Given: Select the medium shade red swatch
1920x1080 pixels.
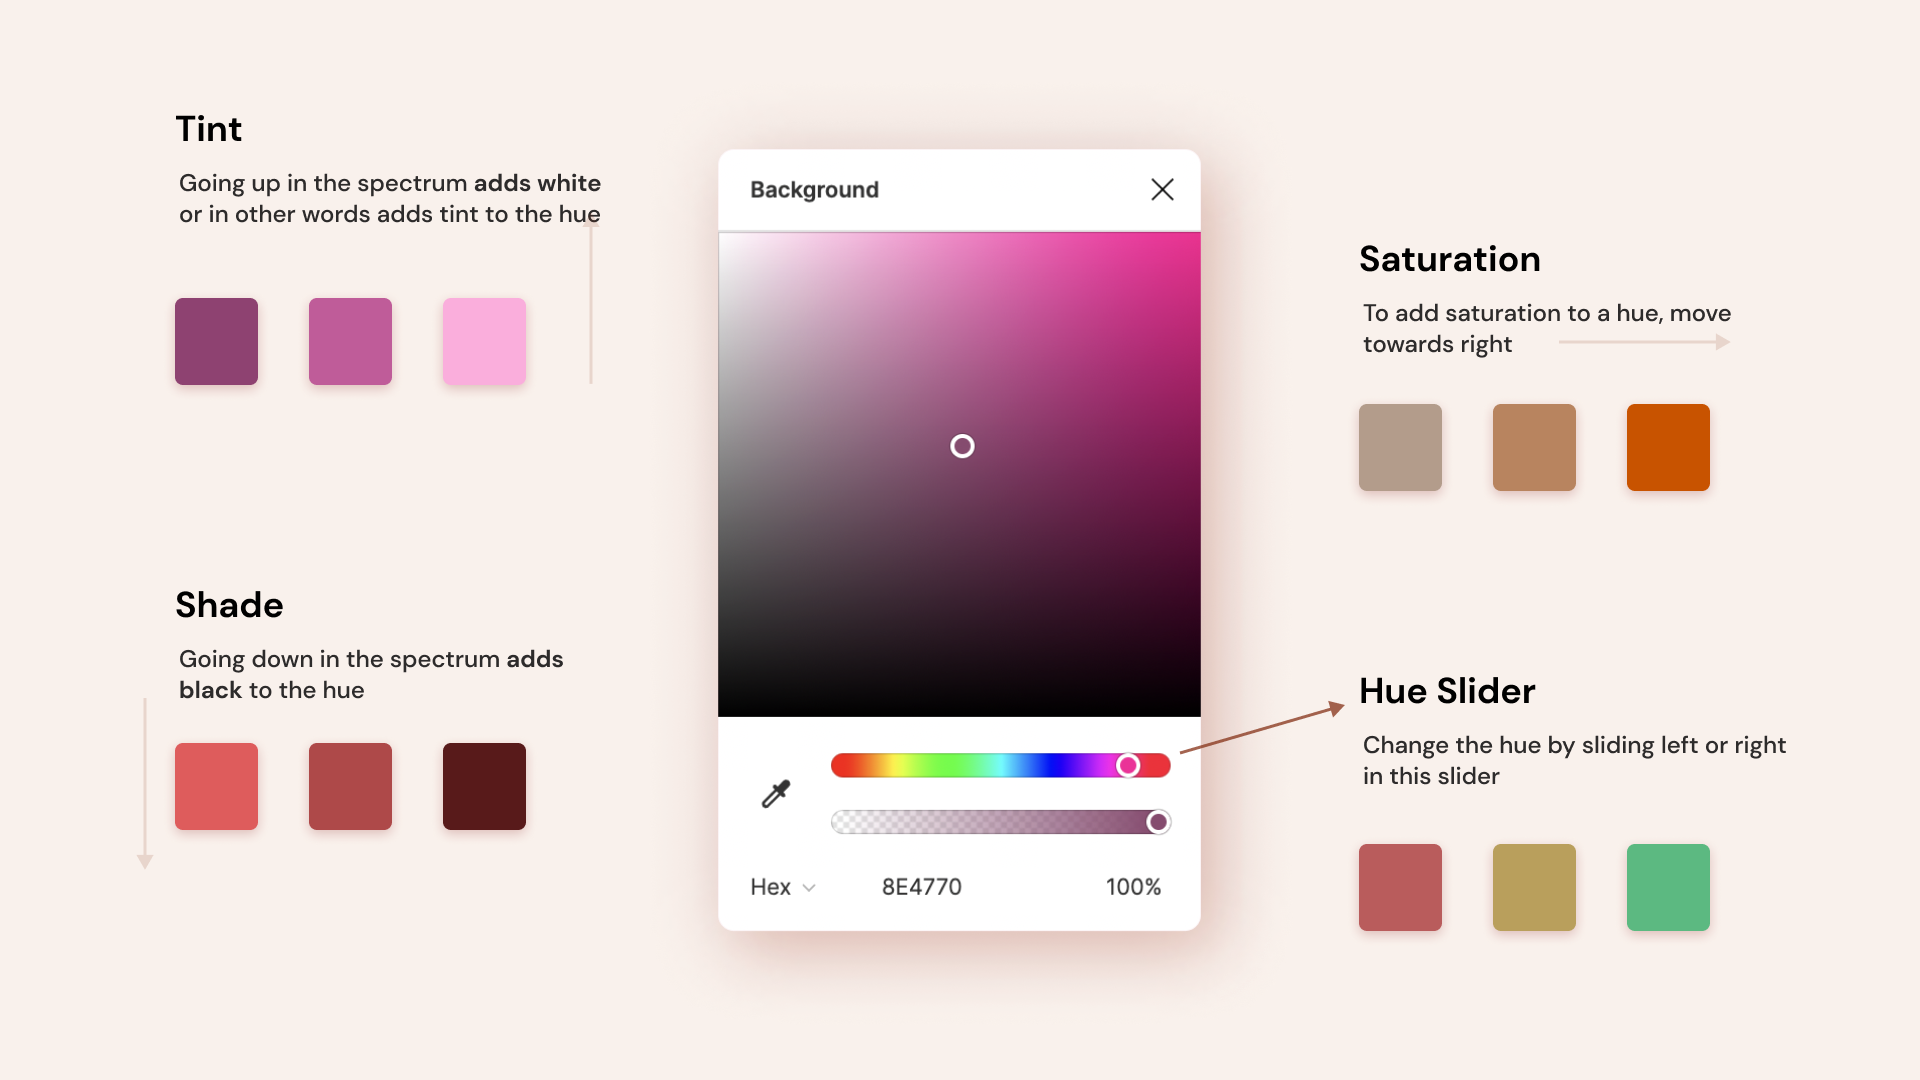Looking at the screenshot, I should [349, 786].
